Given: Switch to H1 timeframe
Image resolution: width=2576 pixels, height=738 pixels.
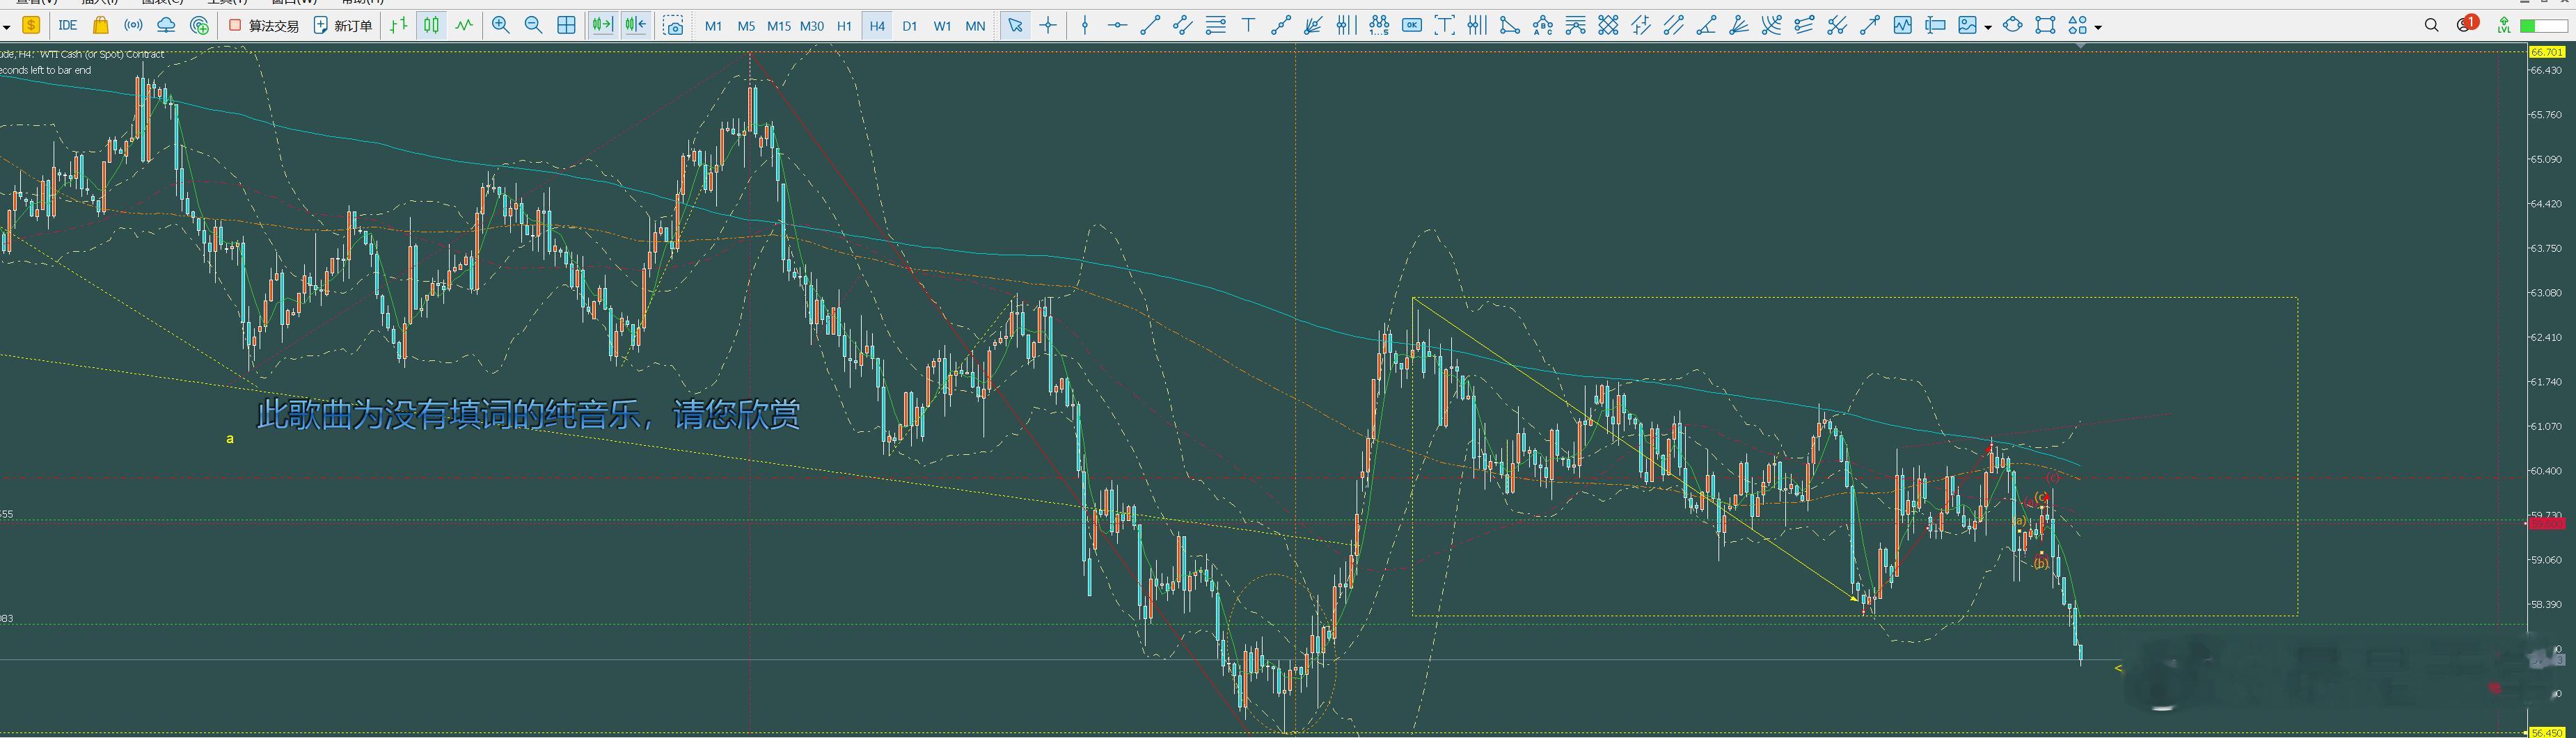Looking at the screenshot, I should (844, 26).
